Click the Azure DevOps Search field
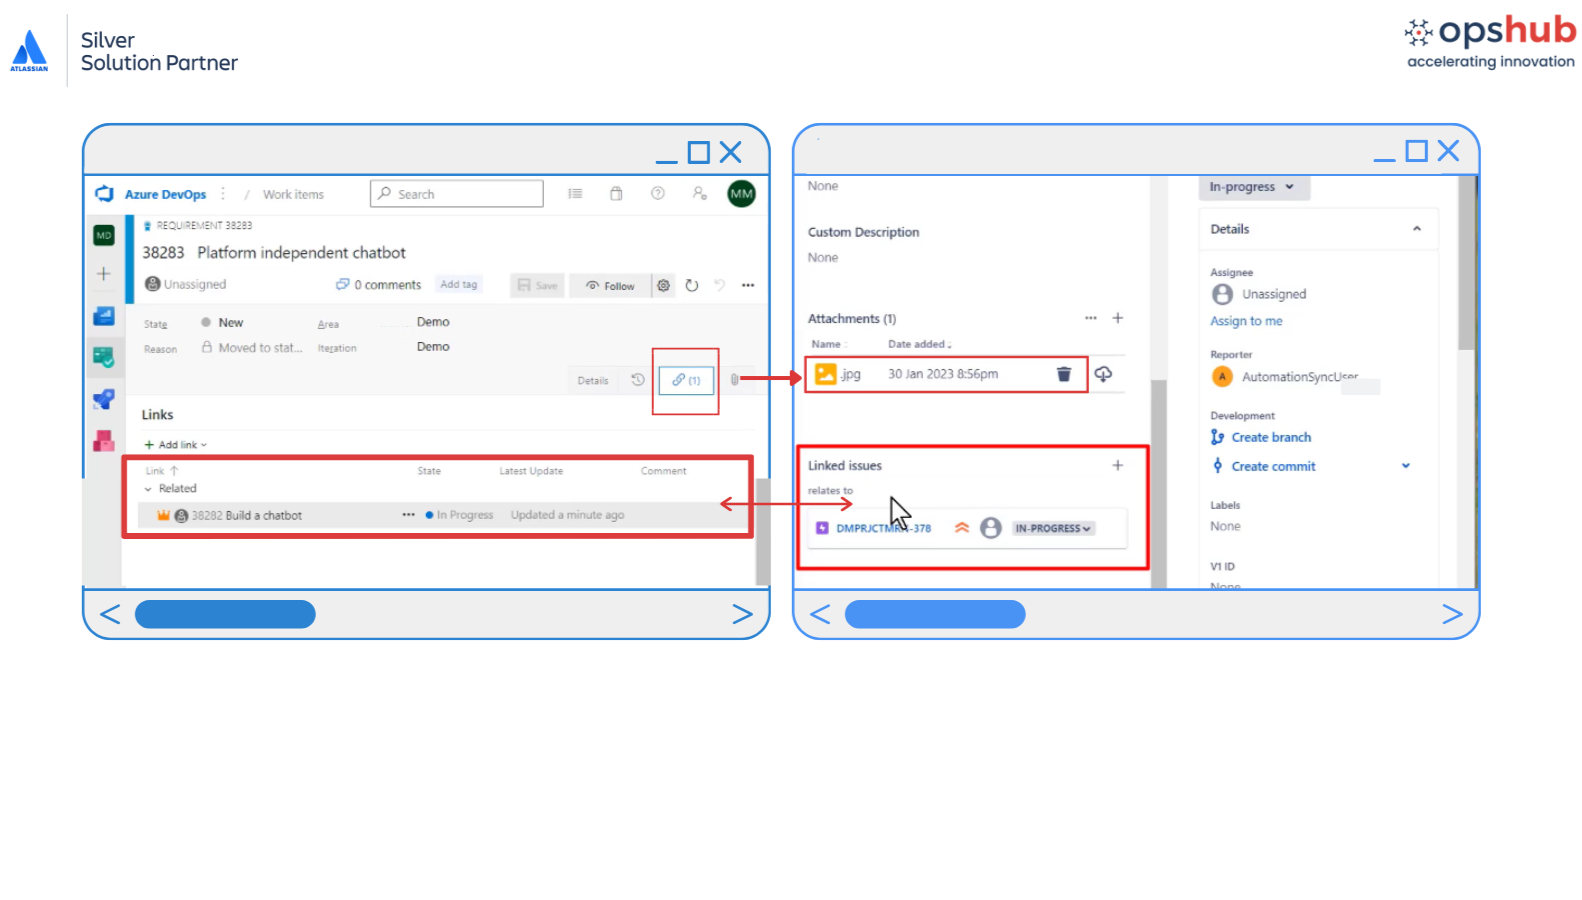 tap(457, 194)
